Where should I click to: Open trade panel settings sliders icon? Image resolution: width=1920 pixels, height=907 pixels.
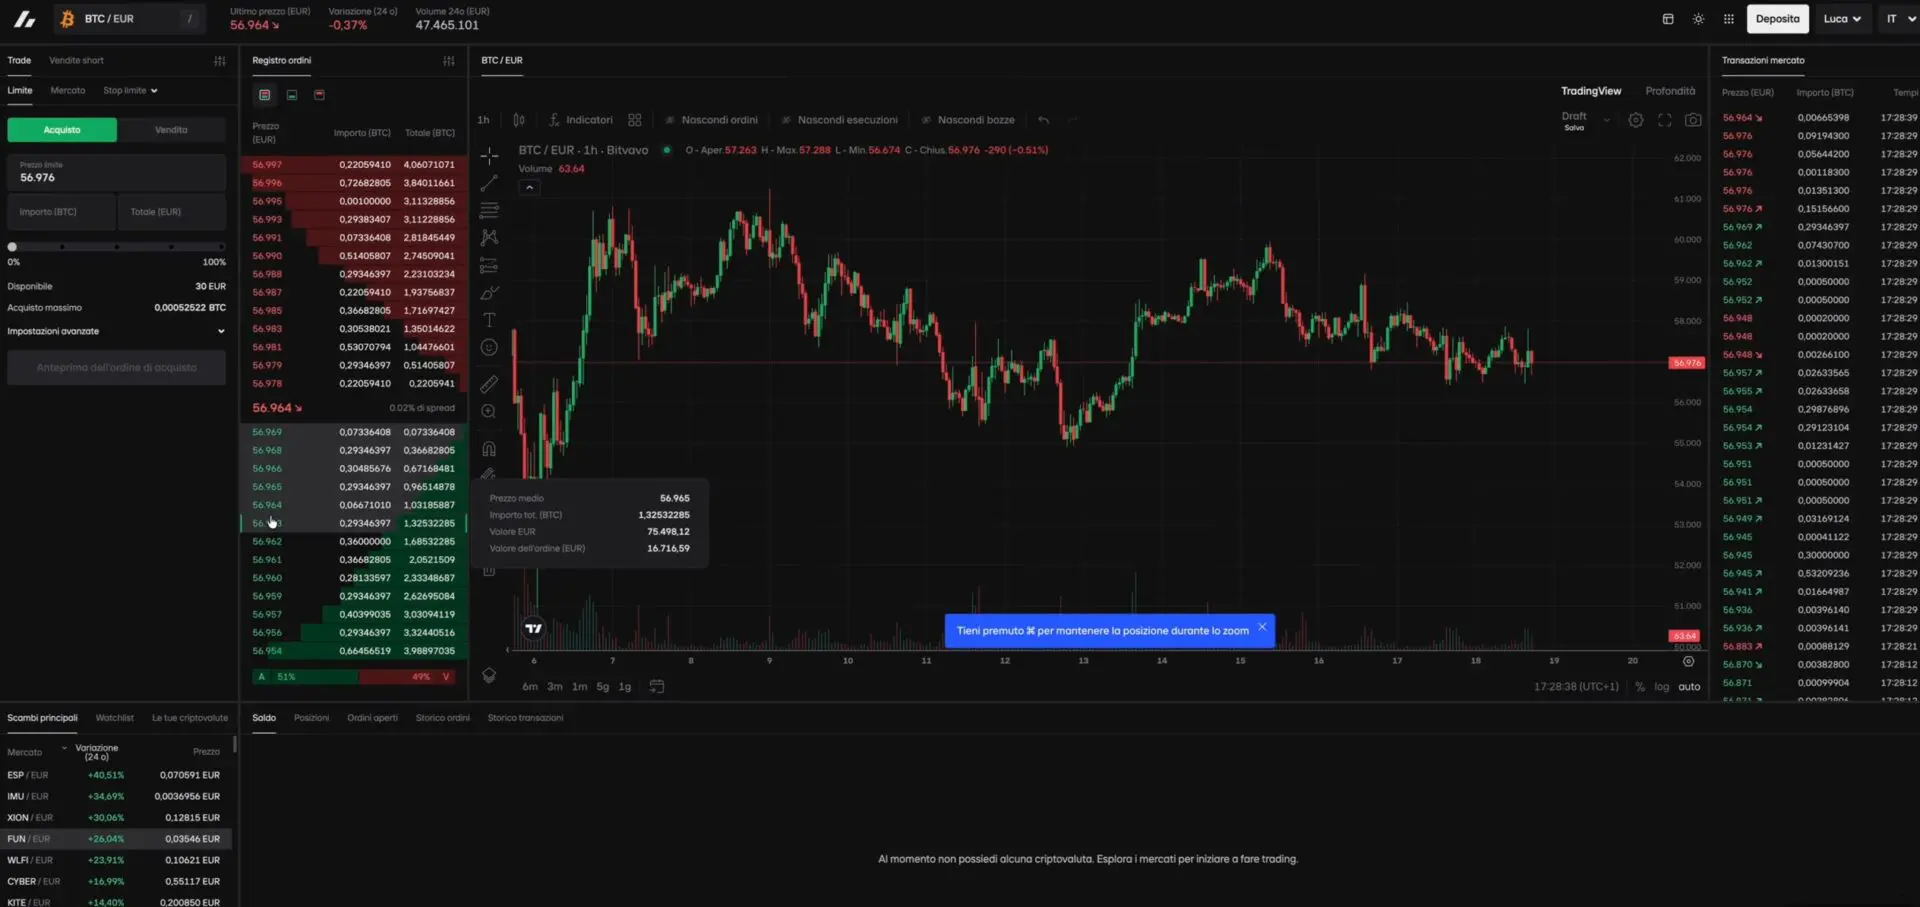220,61
